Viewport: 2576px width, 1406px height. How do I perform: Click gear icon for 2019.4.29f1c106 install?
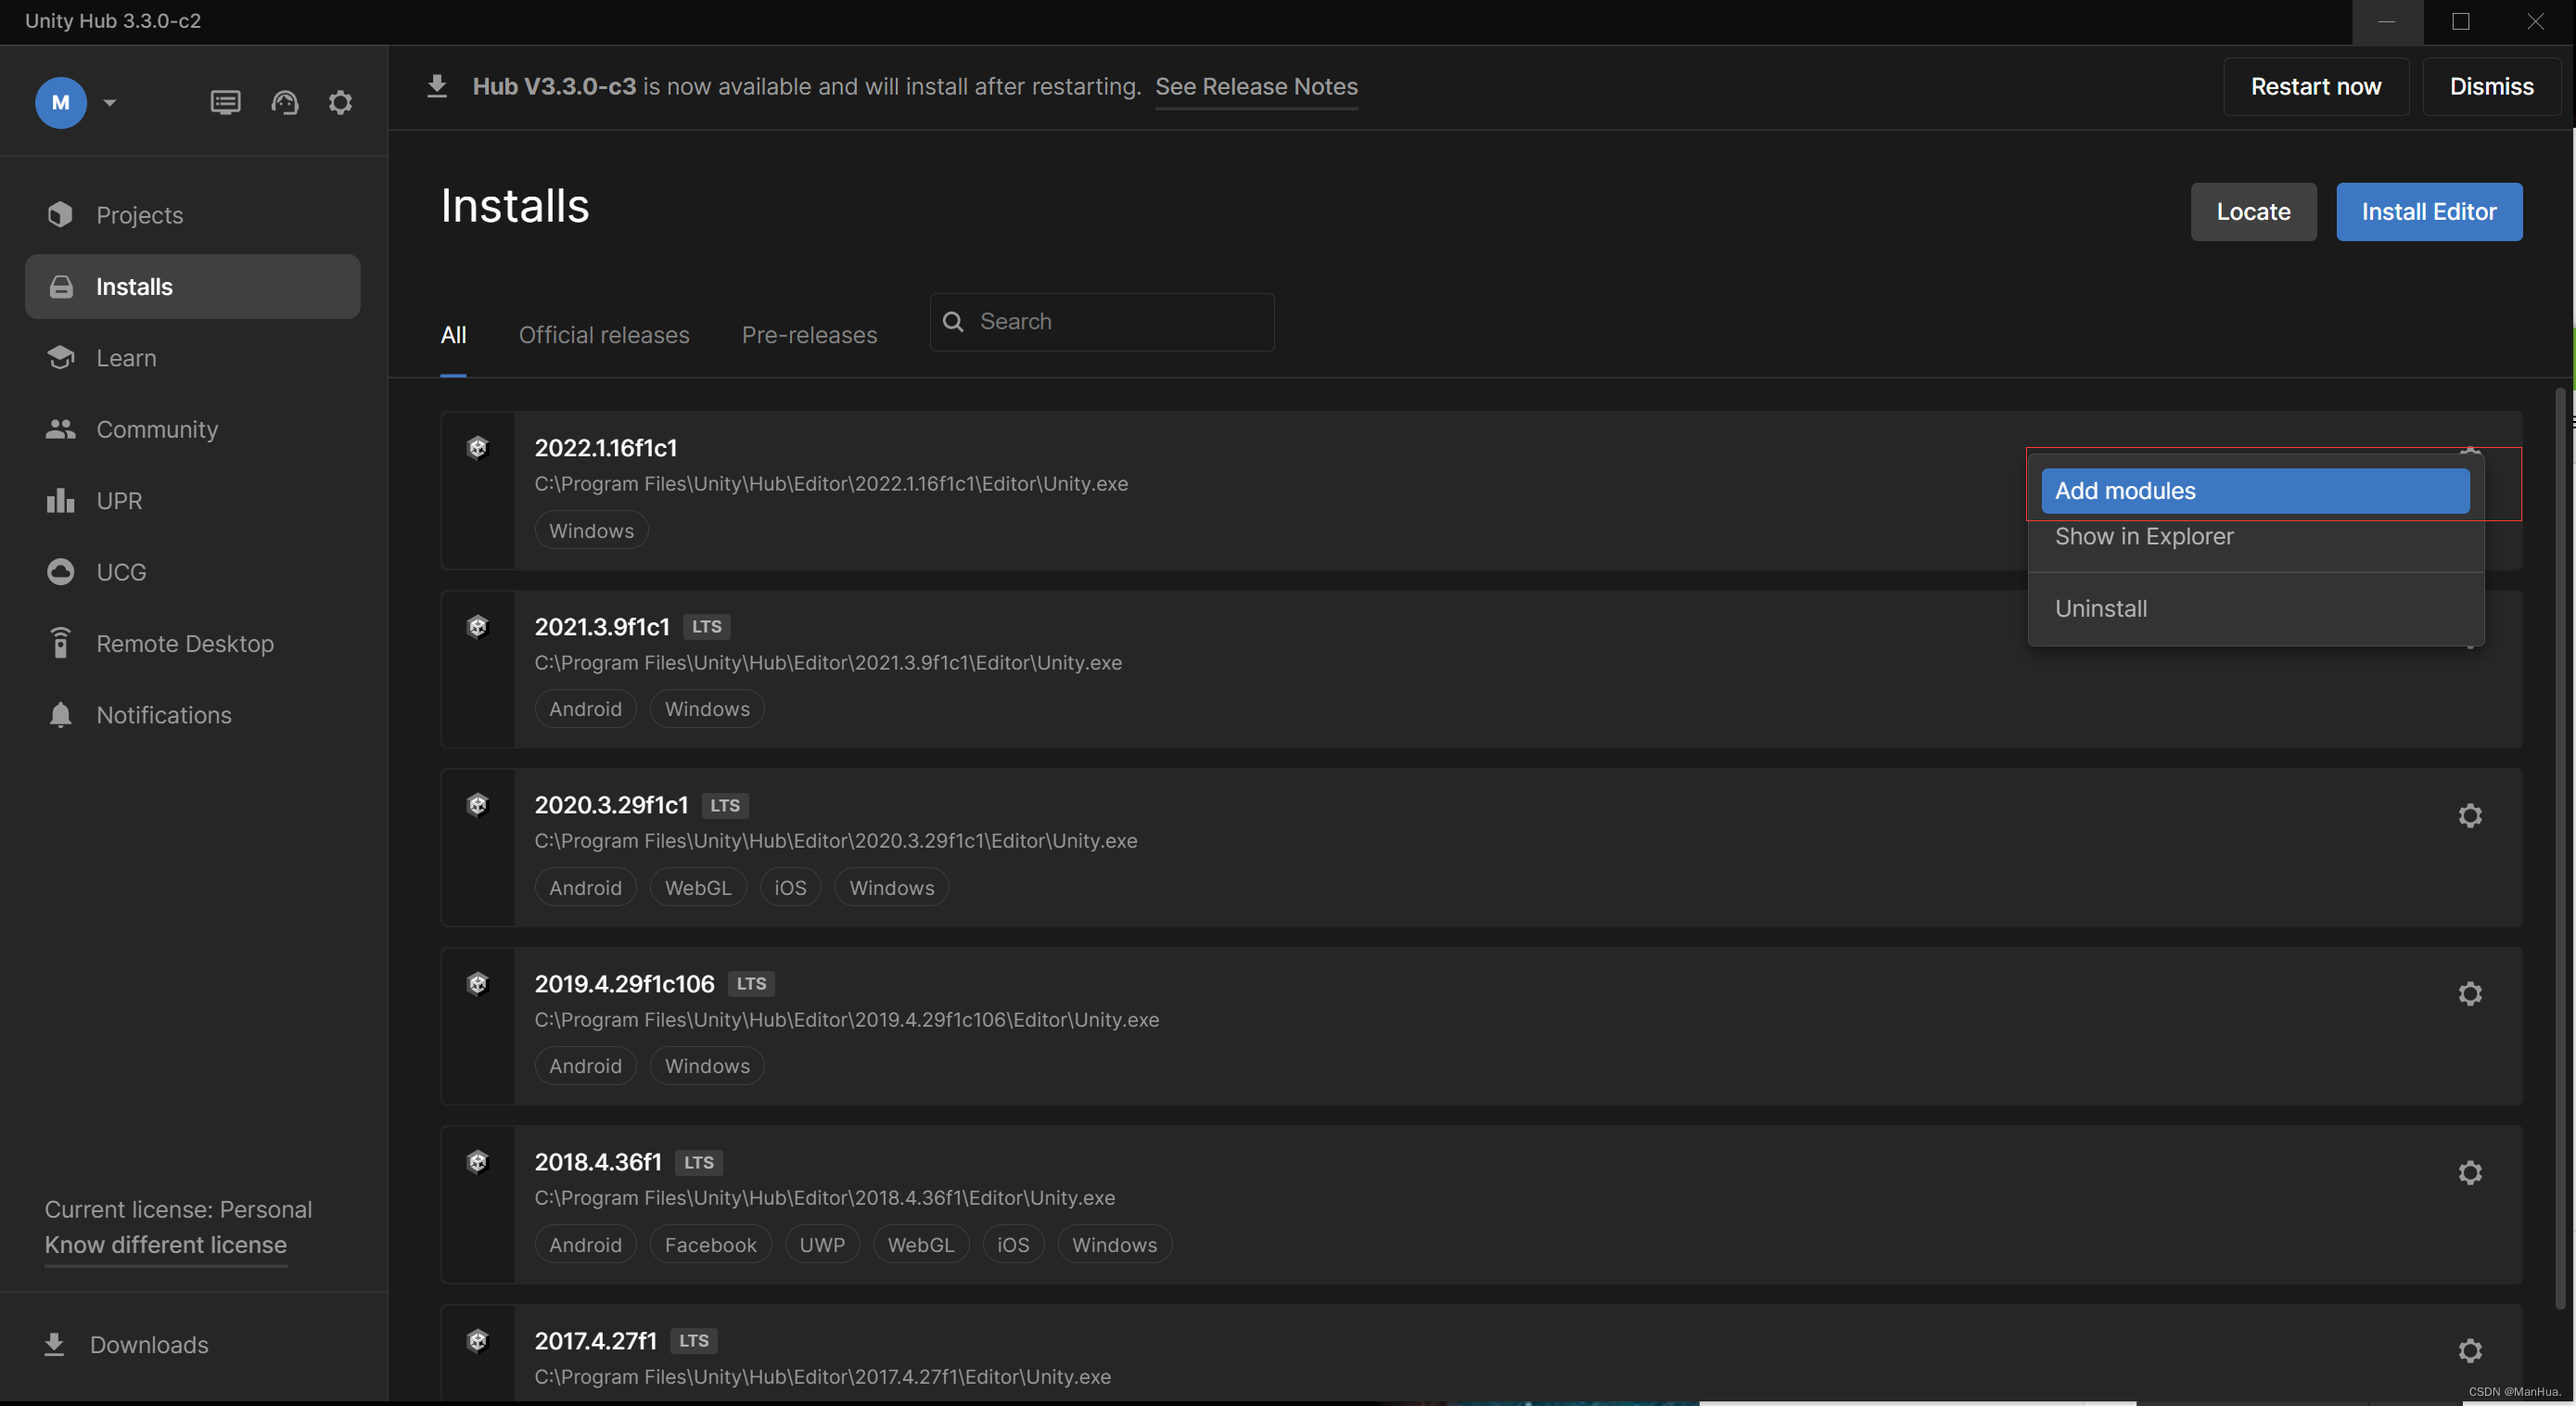point(2469,994)
